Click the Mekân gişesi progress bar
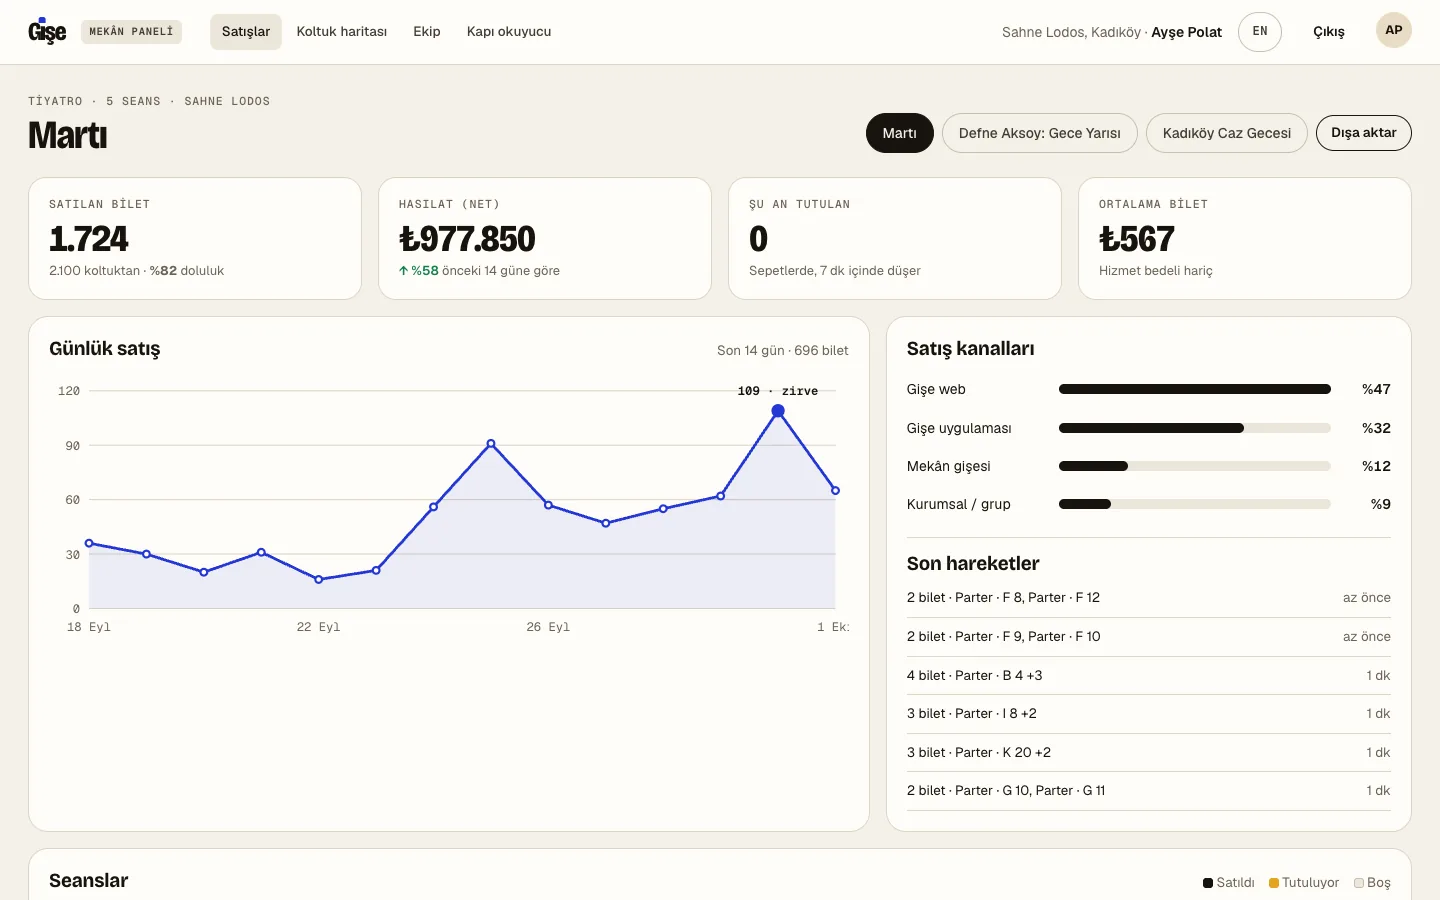The width and height of the screenshot is (1440, 900). (x=1195, y=466)
